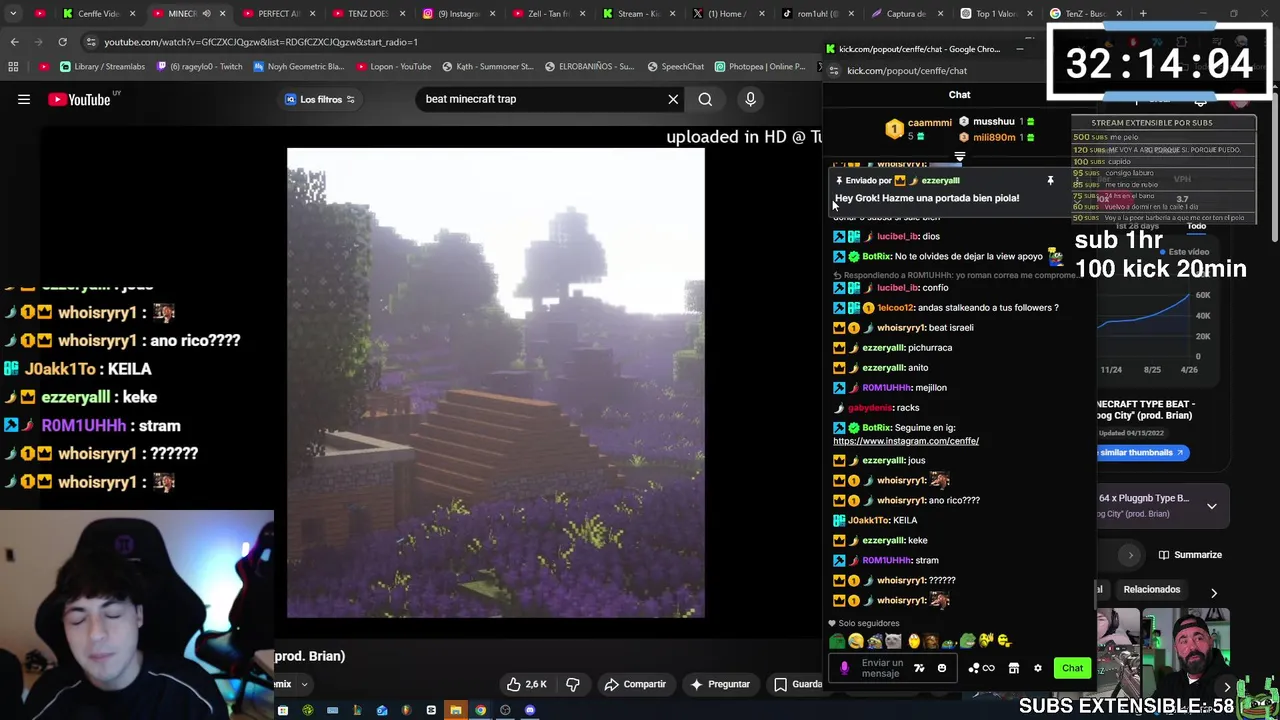Image resolution: width=1280 pixels, height=720 pixels.
Task: Insert the crying laughing emote in chat
Action: [856, 641]
